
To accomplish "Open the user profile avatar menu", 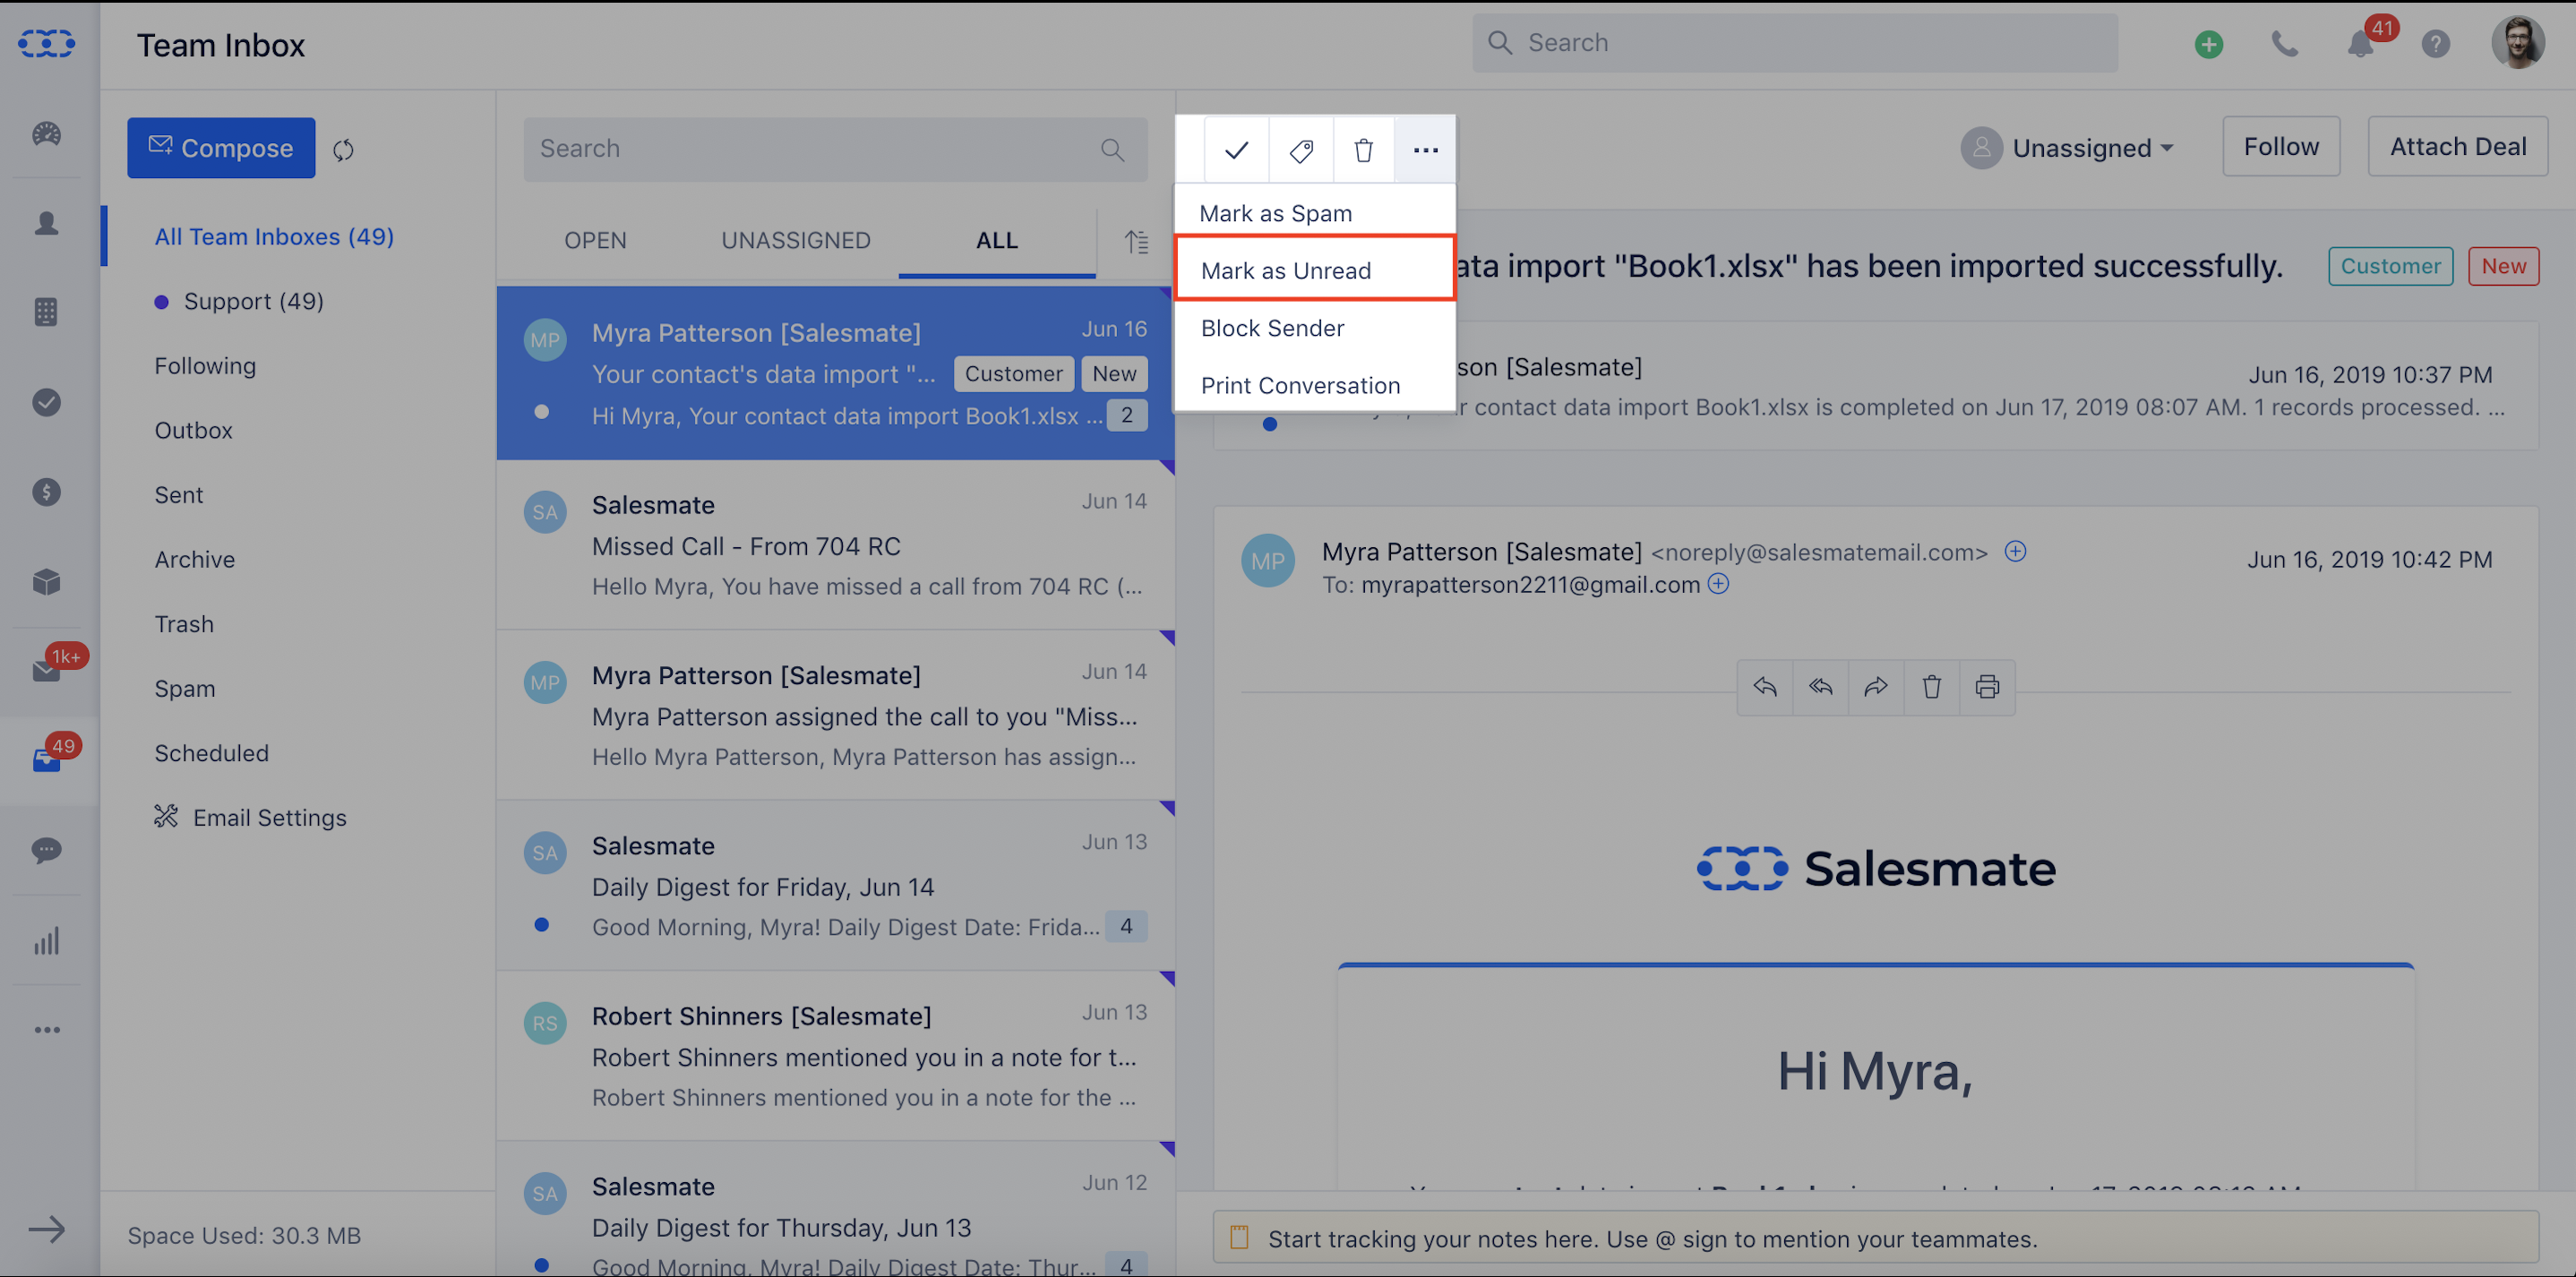I will pyautogui.click(x=2518, y=43).
